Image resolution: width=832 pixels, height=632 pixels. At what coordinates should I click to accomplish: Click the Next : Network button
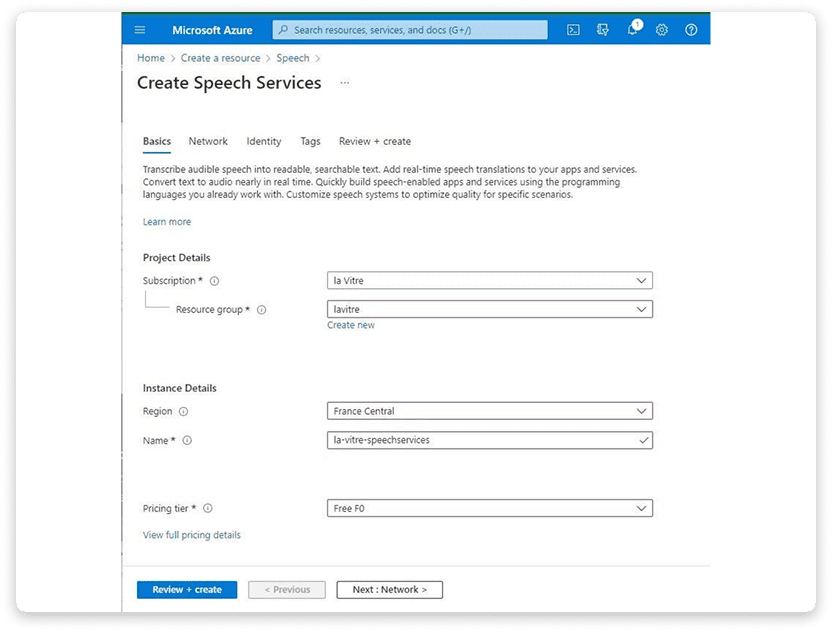(389, 590)
